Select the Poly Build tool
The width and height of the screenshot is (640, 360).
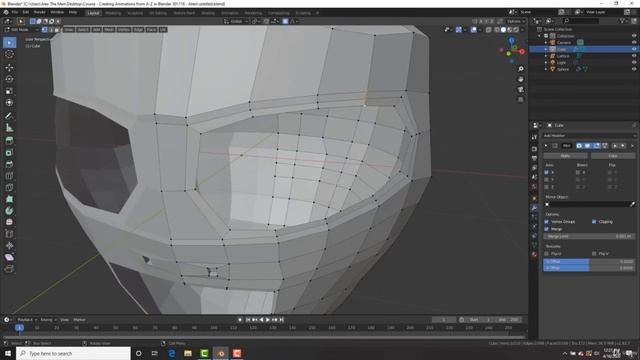9,199
